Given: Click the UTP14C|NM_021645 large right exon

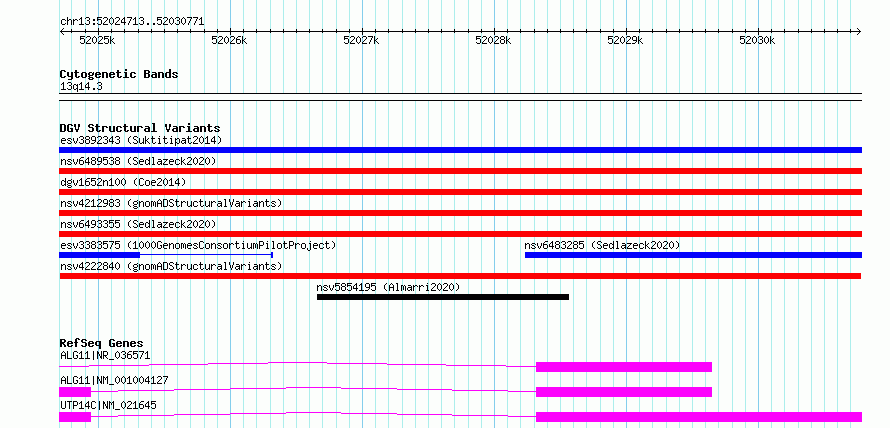Looking at the screenshot, I should [699, 417].
